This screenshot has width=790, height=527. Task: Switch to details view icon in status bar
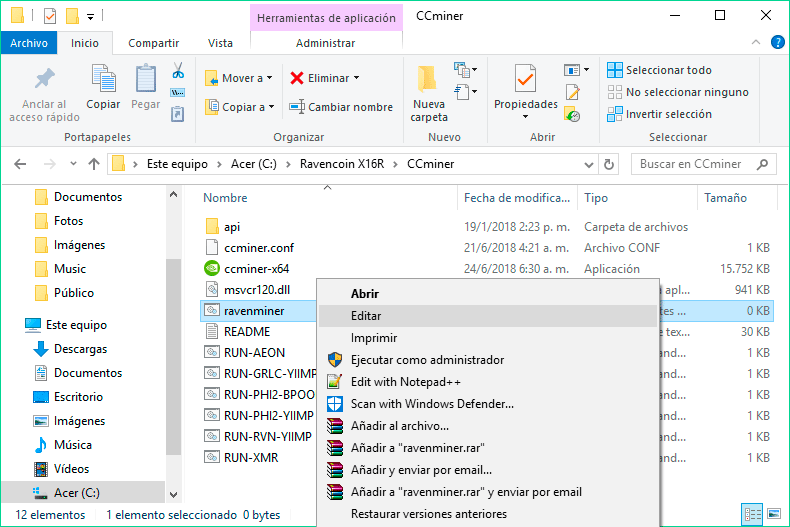pos(753,514)
